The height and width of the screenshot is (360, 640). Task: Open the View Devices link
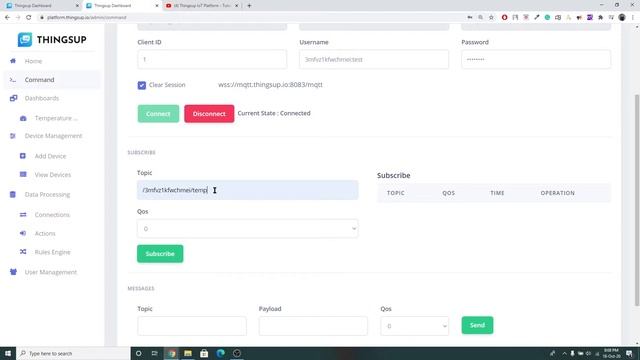[x=53, y=175]
